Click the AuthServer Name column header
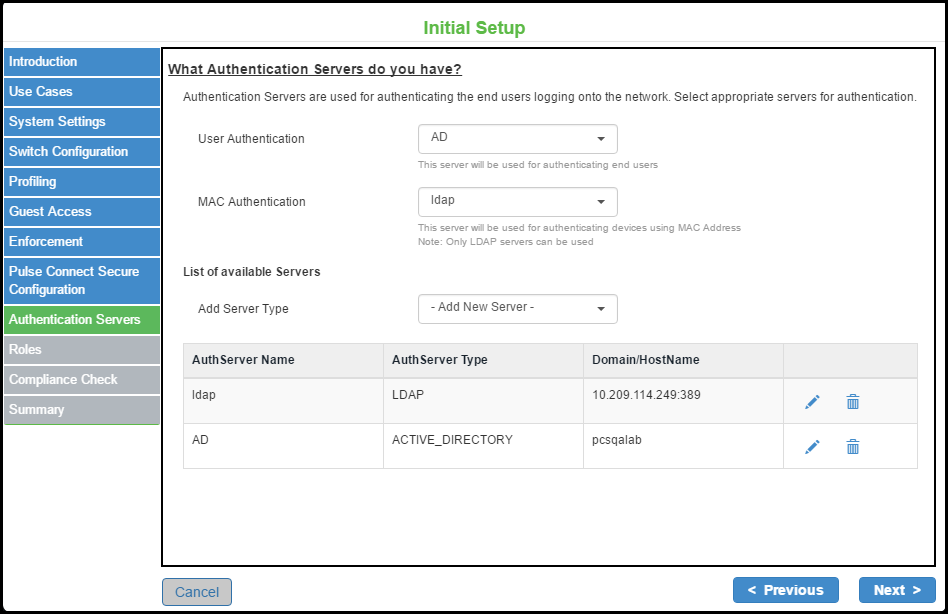 click(x=243, y=360)
